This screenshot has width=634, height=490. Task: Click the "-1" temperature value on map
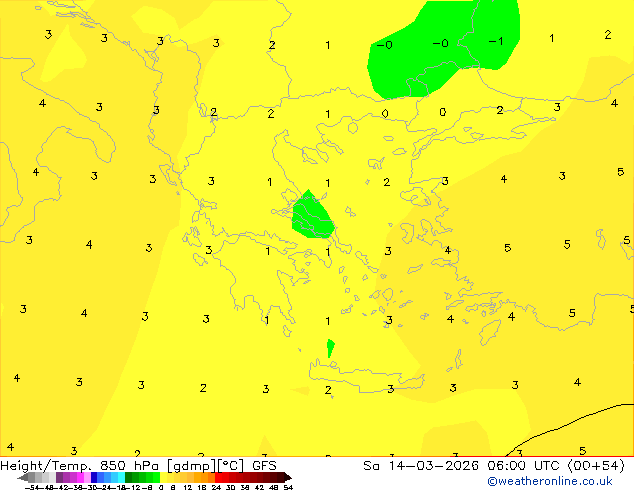coord(496,41)
